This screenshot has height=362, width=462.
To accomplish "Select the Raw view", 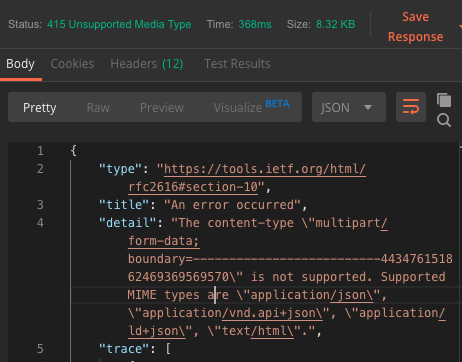I will pos(98,108).
